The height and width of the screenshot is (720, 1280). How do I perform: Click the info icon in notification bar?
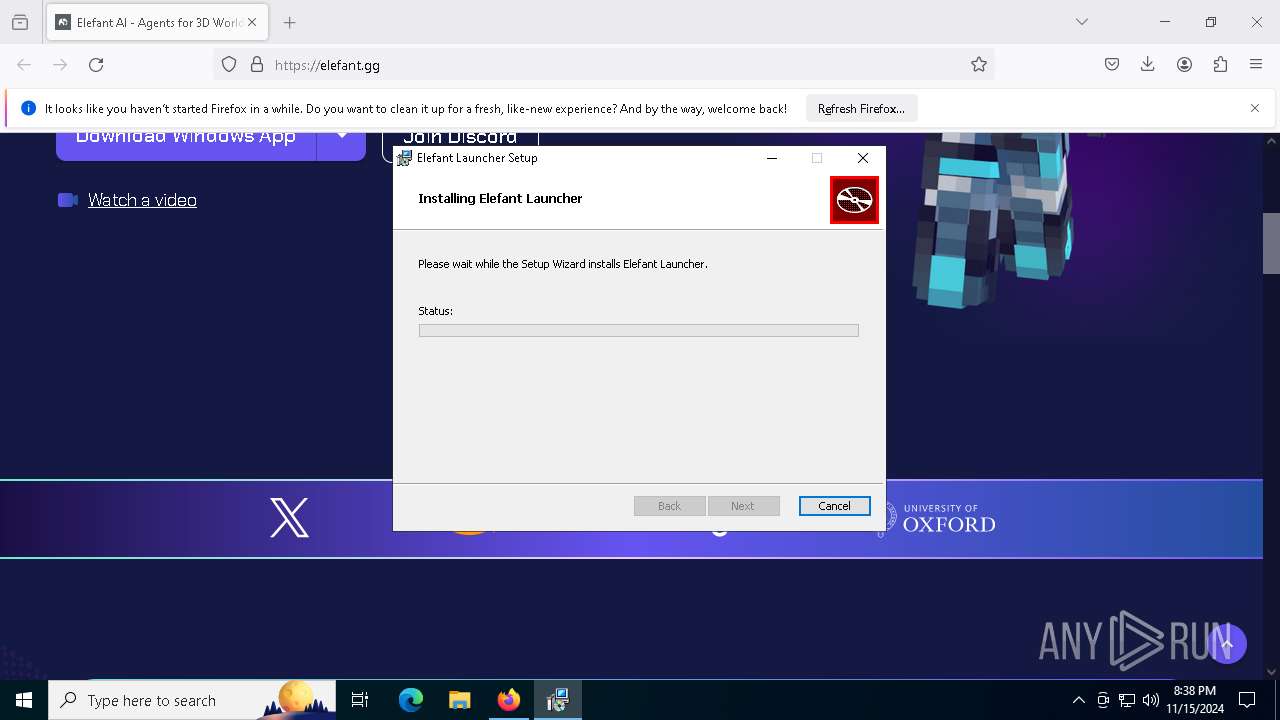[28, 108]
